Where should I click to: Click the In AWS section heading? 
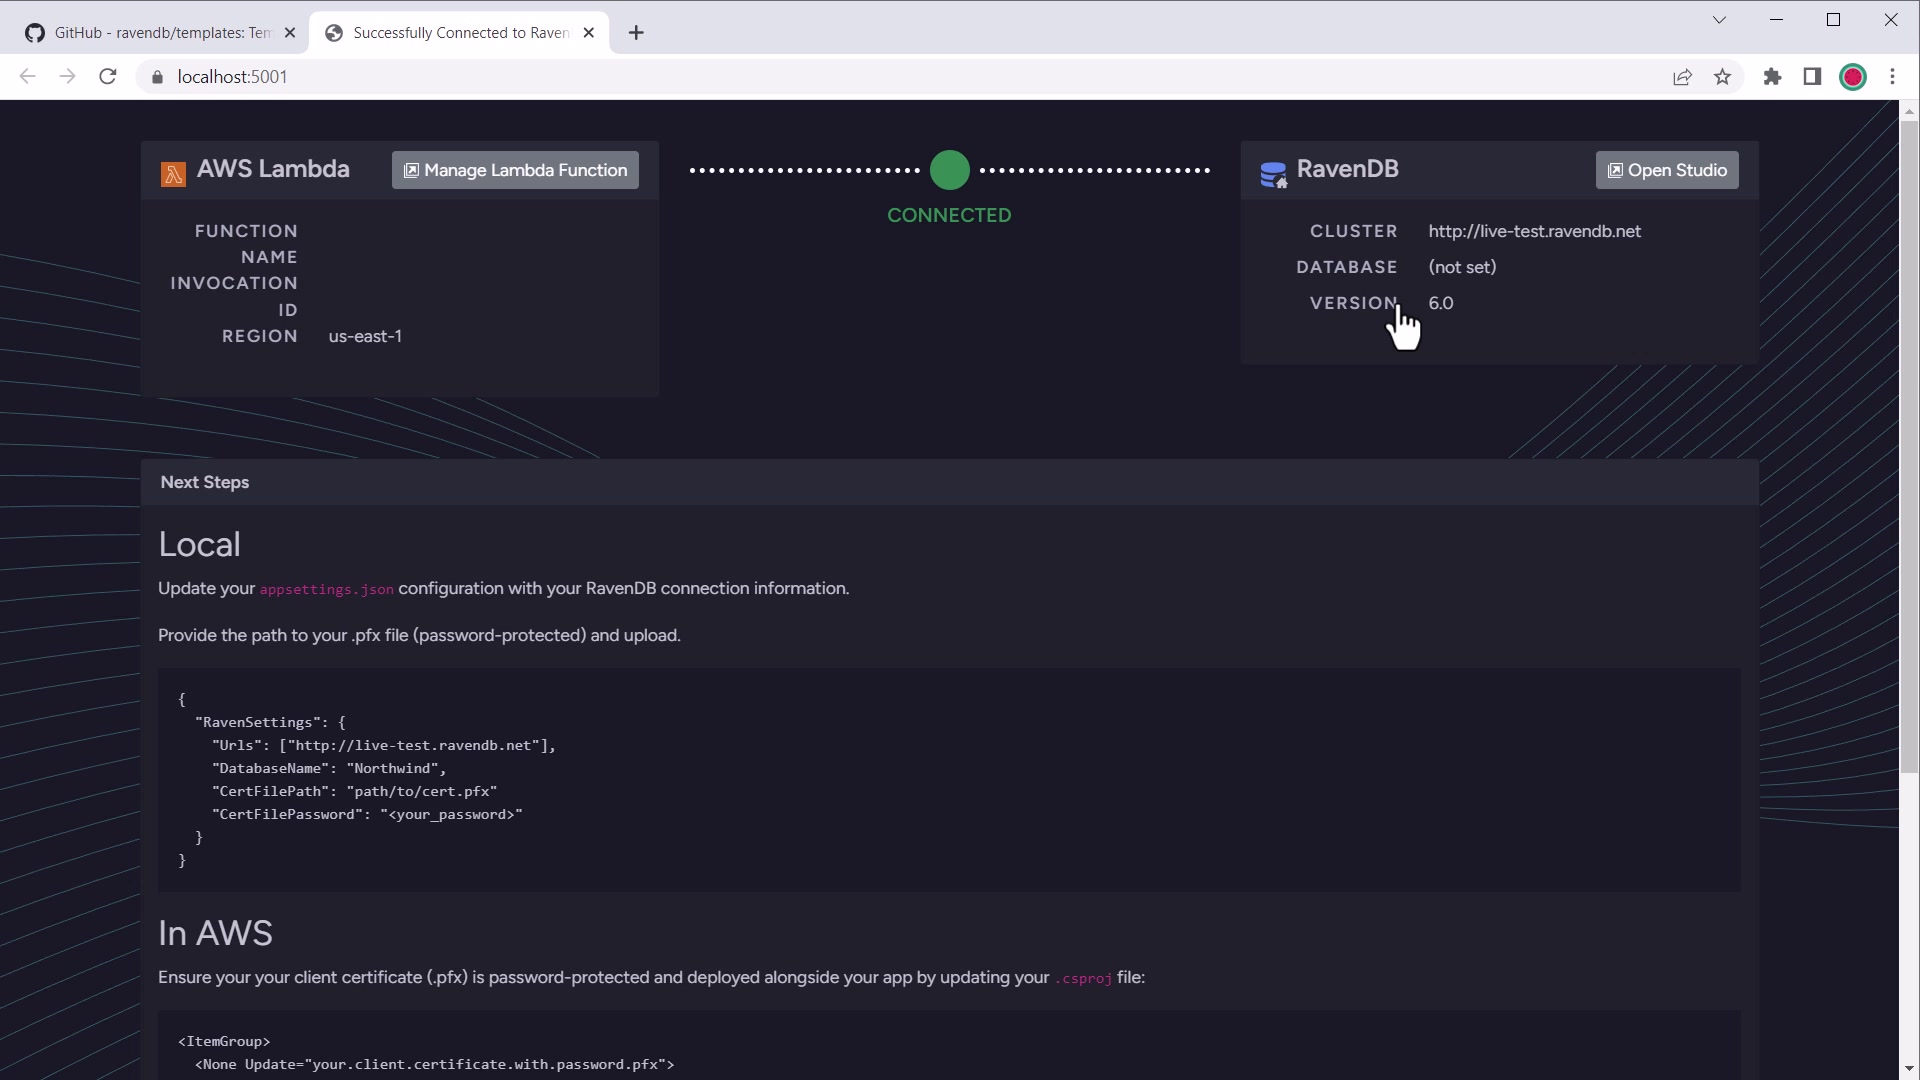click(x=215, y=933)
